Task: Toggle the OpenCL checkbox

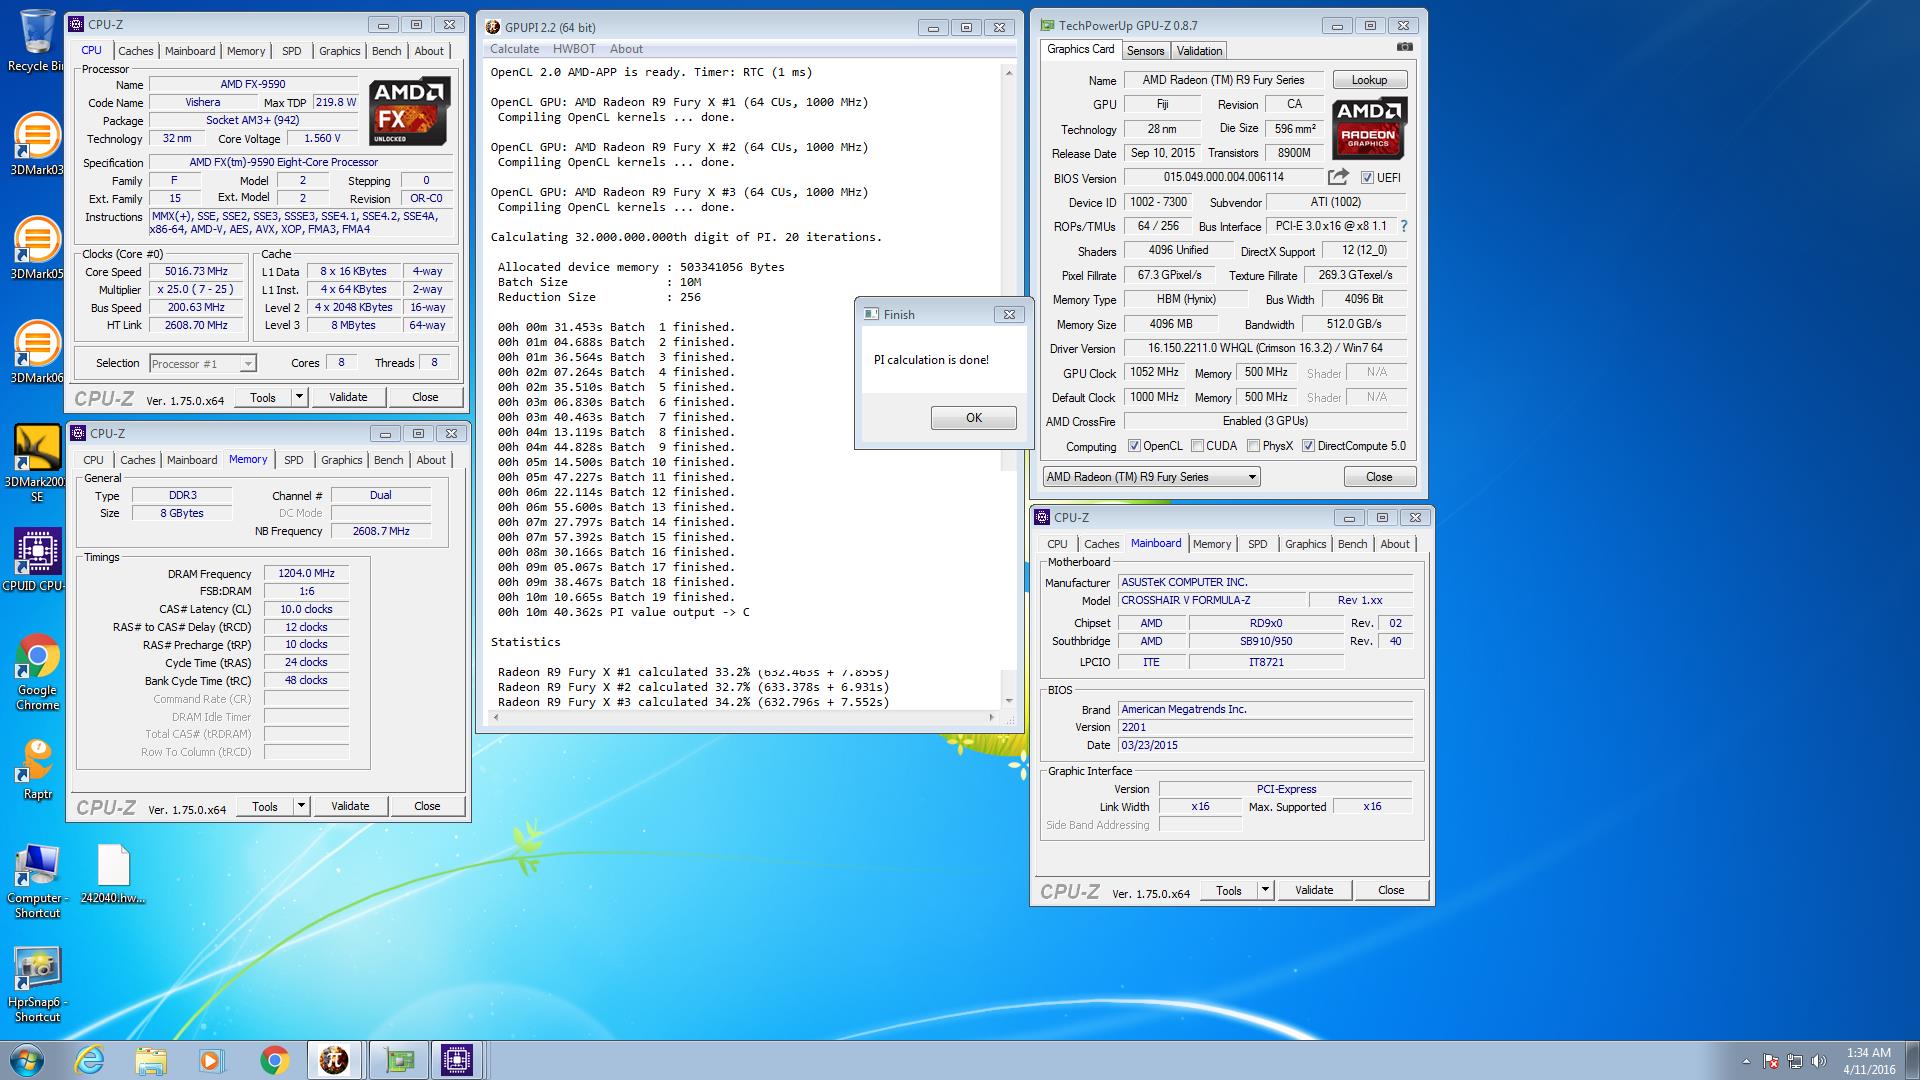Action: click(x=1134, y=446)
